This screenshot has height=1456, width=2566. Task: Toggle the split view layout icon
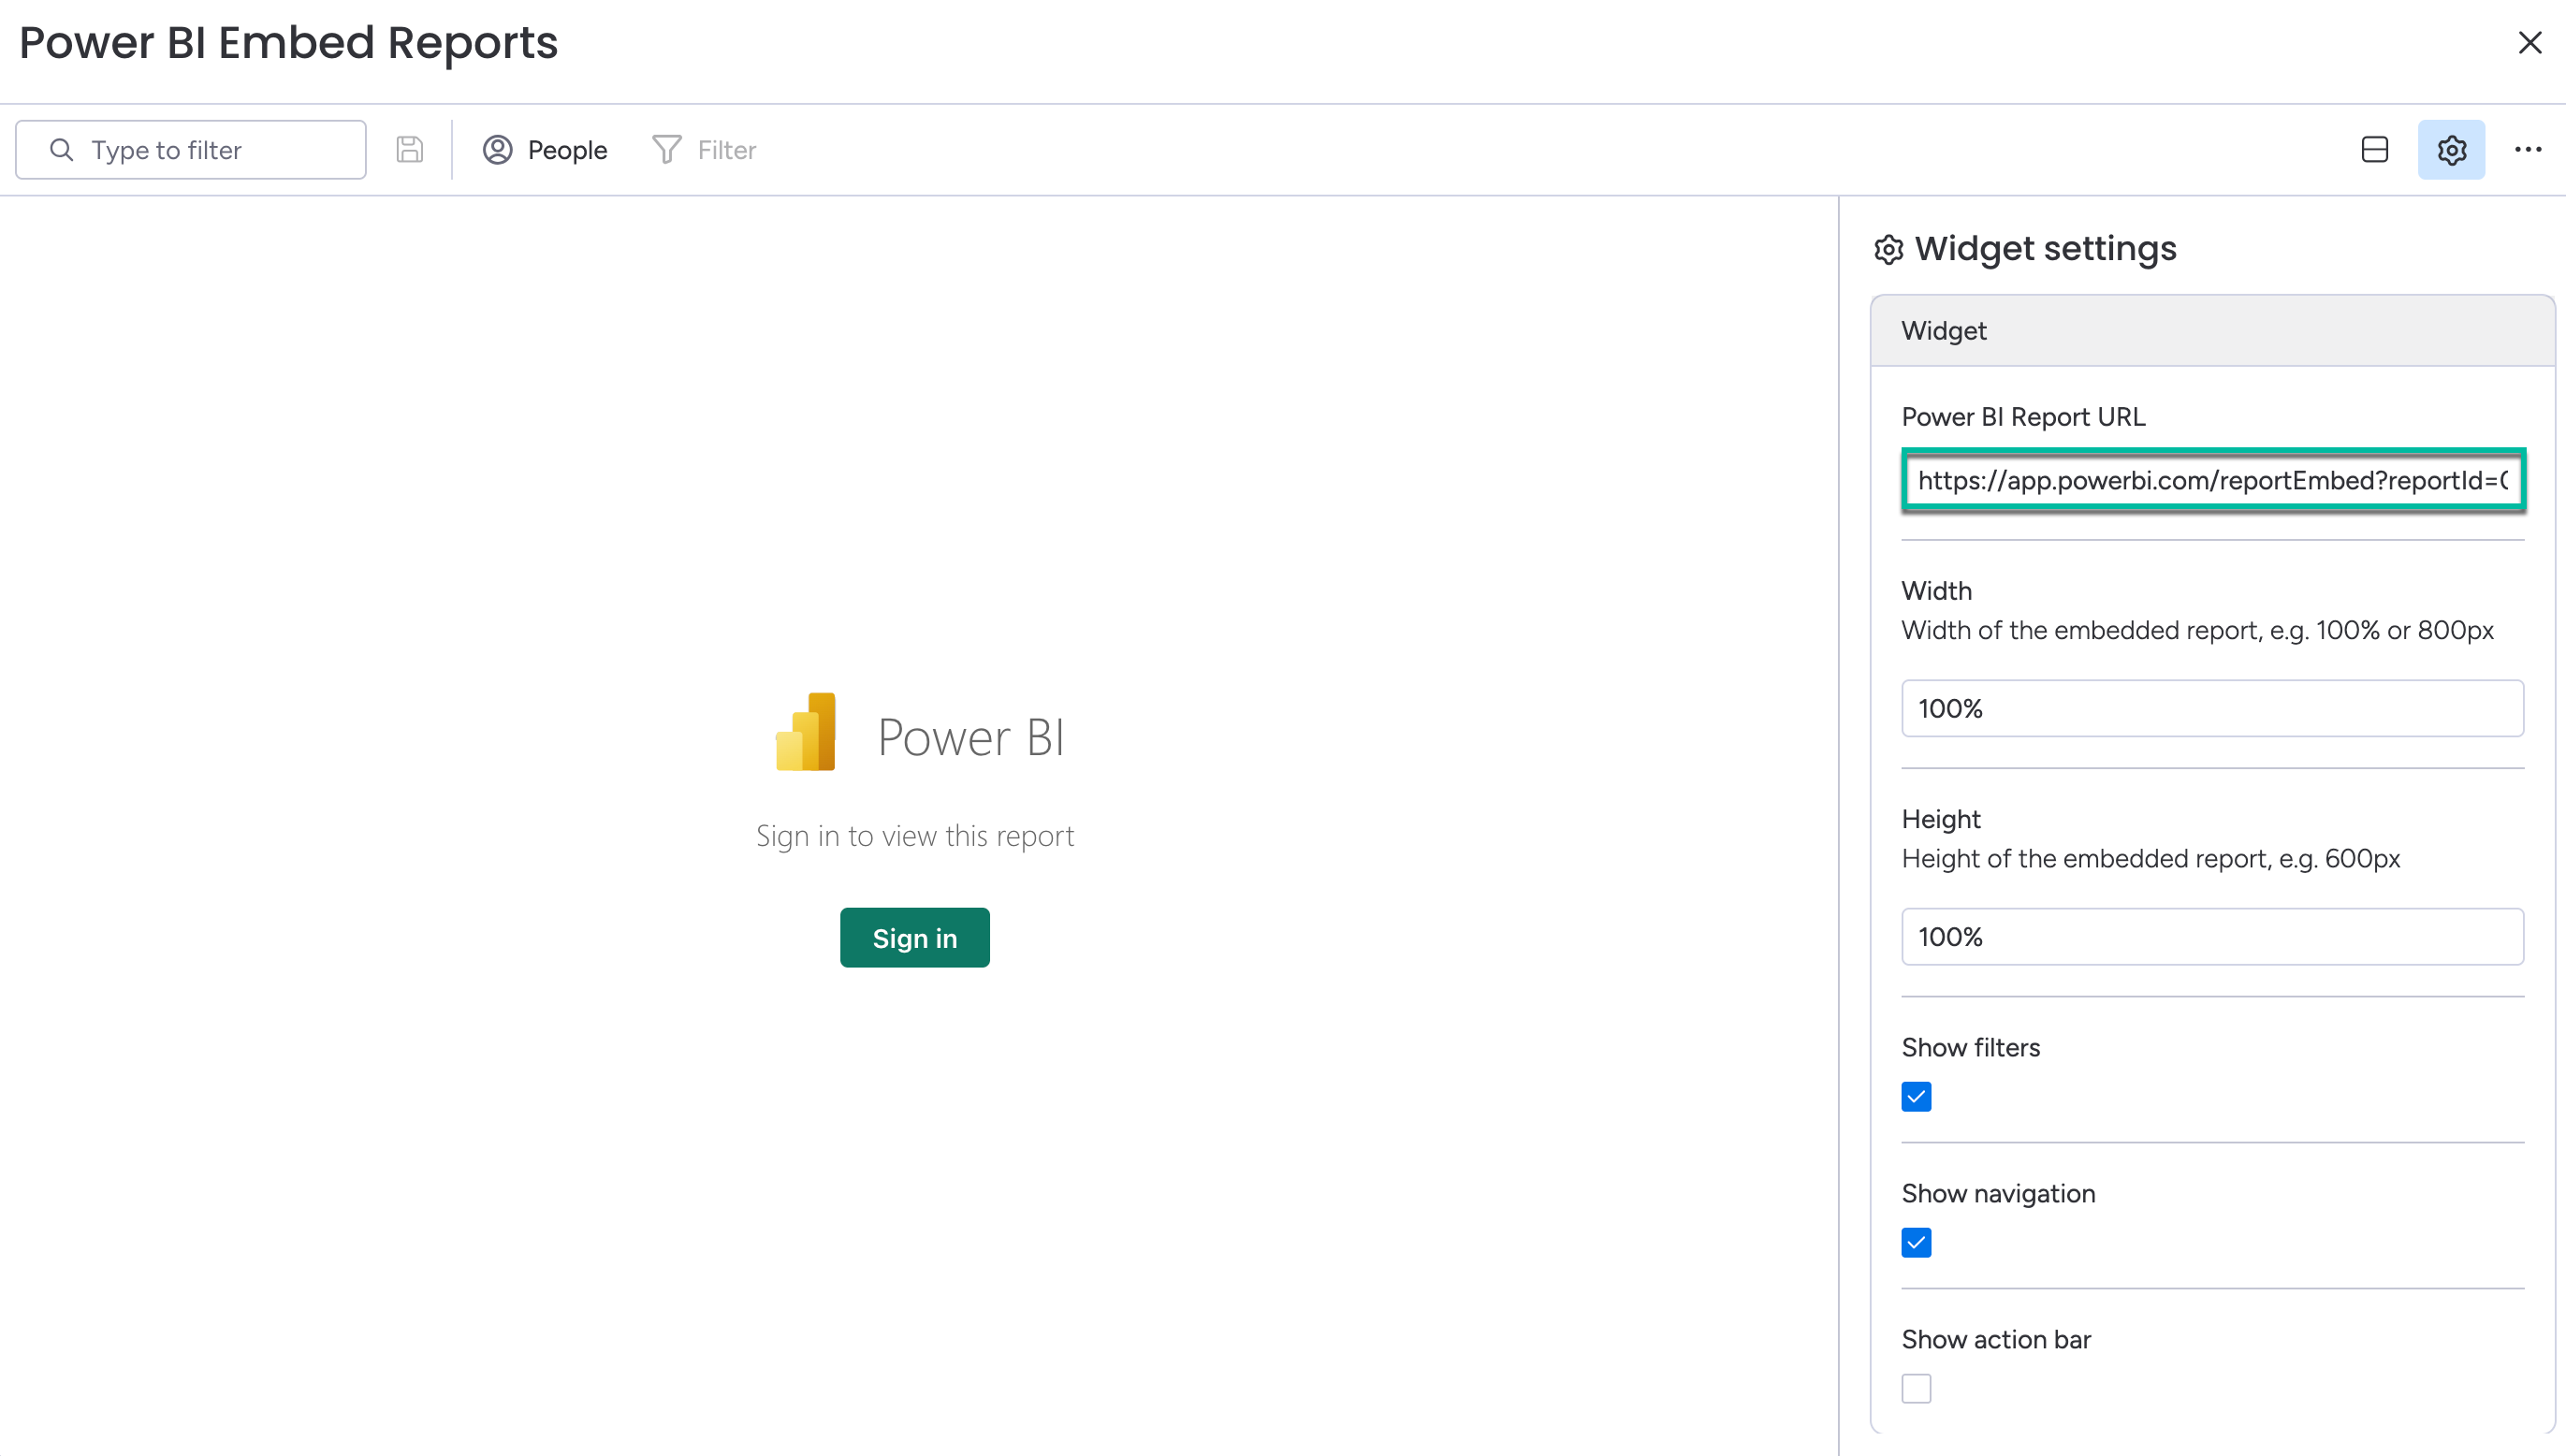2374,150
